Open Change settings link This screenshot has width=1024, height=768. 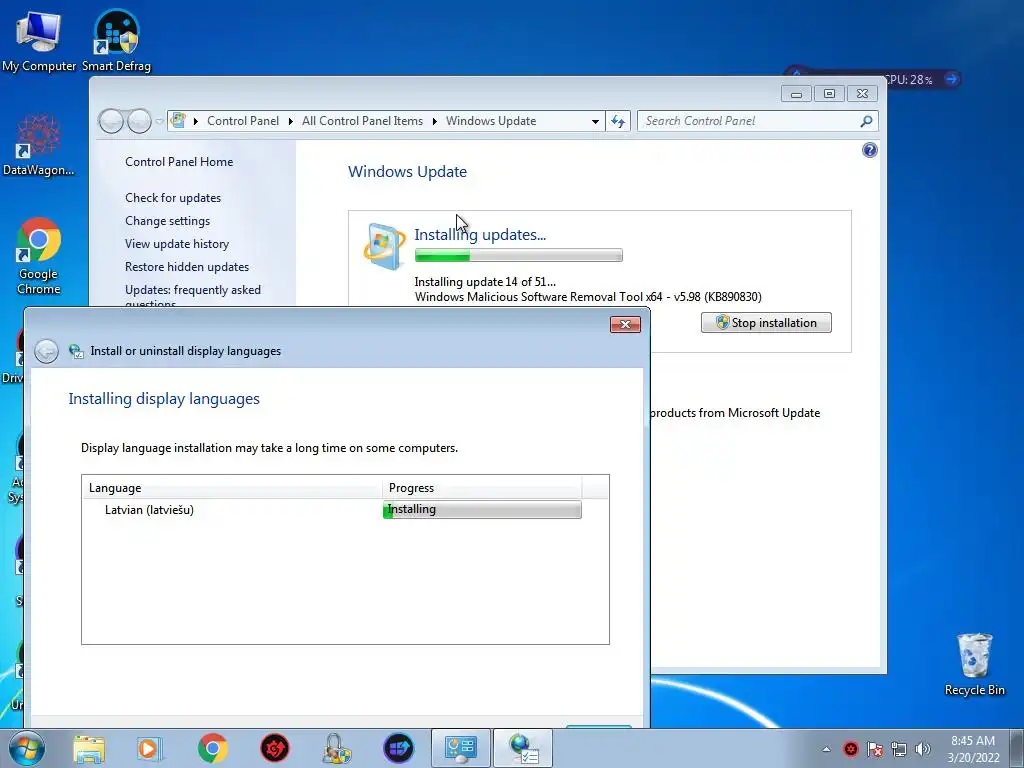[x=167, y=221]
